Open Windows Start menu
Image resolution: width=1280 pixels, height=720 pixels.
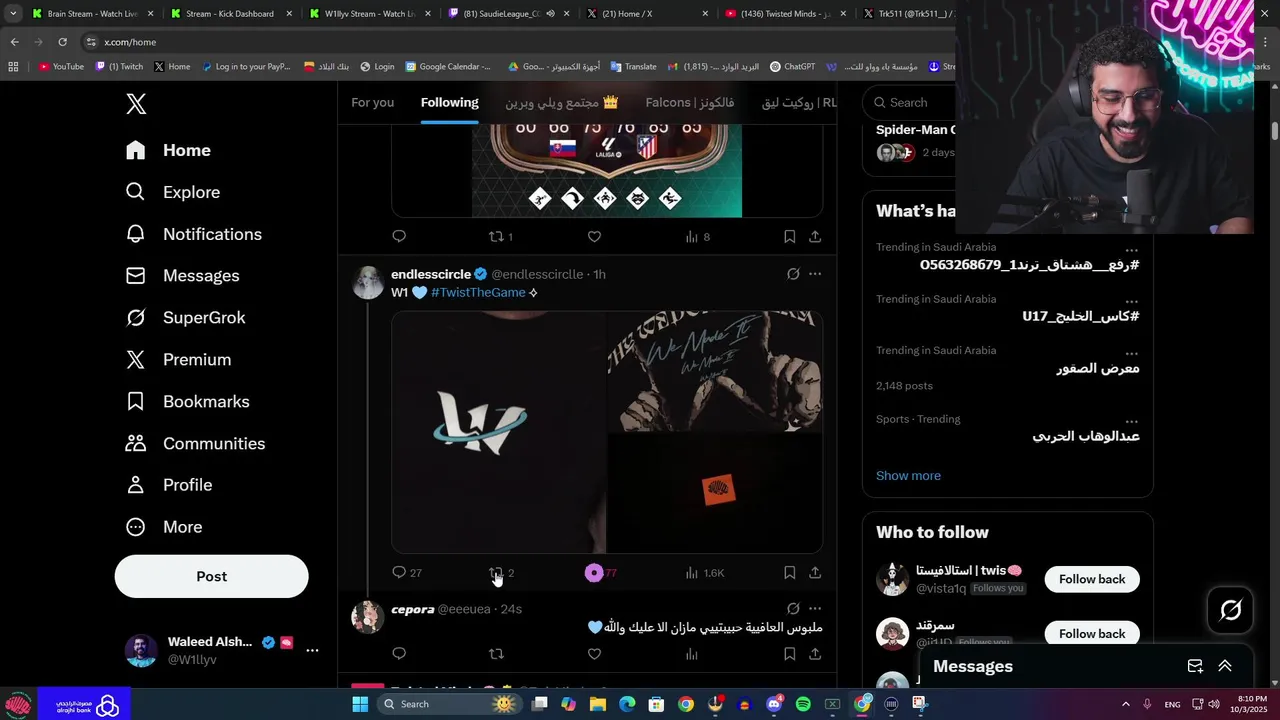[x=360, y=704]
